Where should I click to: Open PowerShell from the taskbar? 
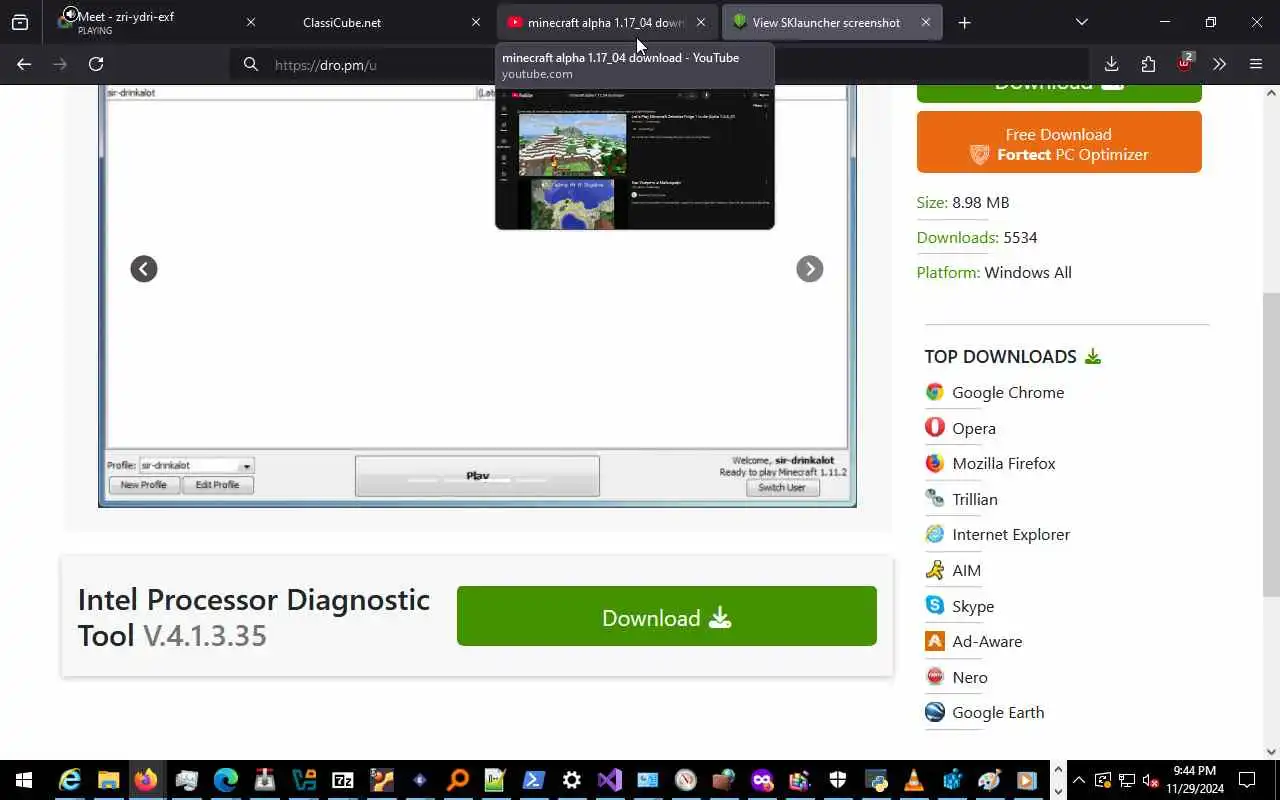[533, 780]
